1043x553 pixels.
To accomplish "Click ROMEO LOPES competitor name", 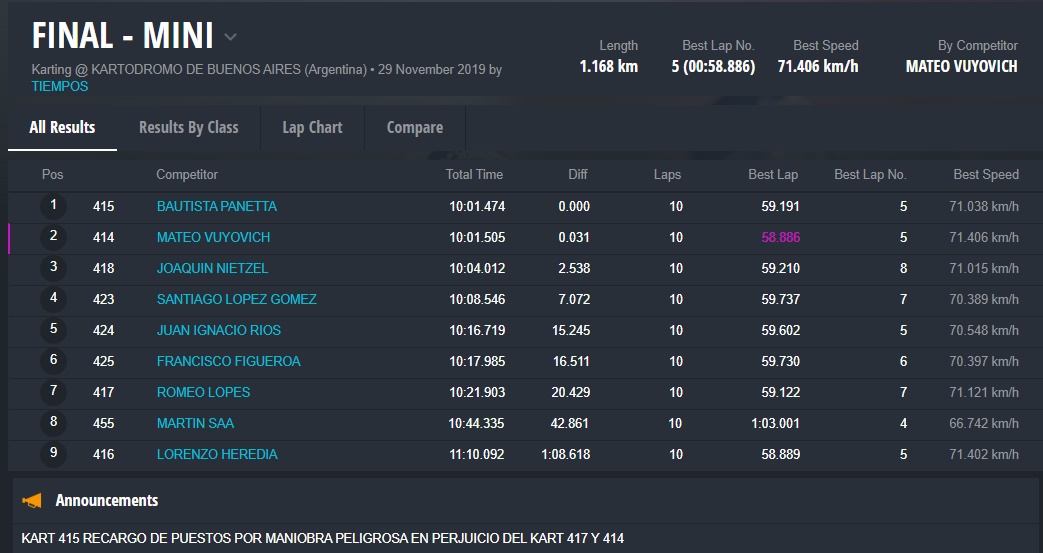I will (x=203, y=392).
